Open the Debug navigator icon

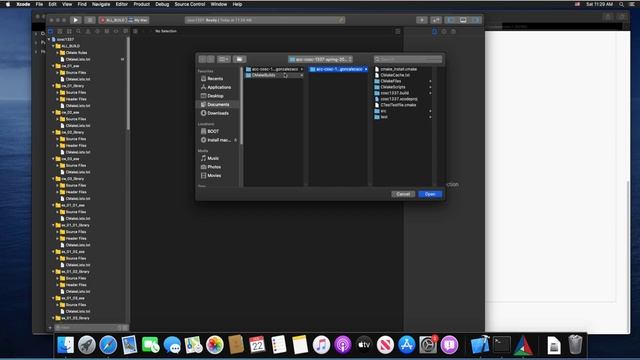click(107, 31)
